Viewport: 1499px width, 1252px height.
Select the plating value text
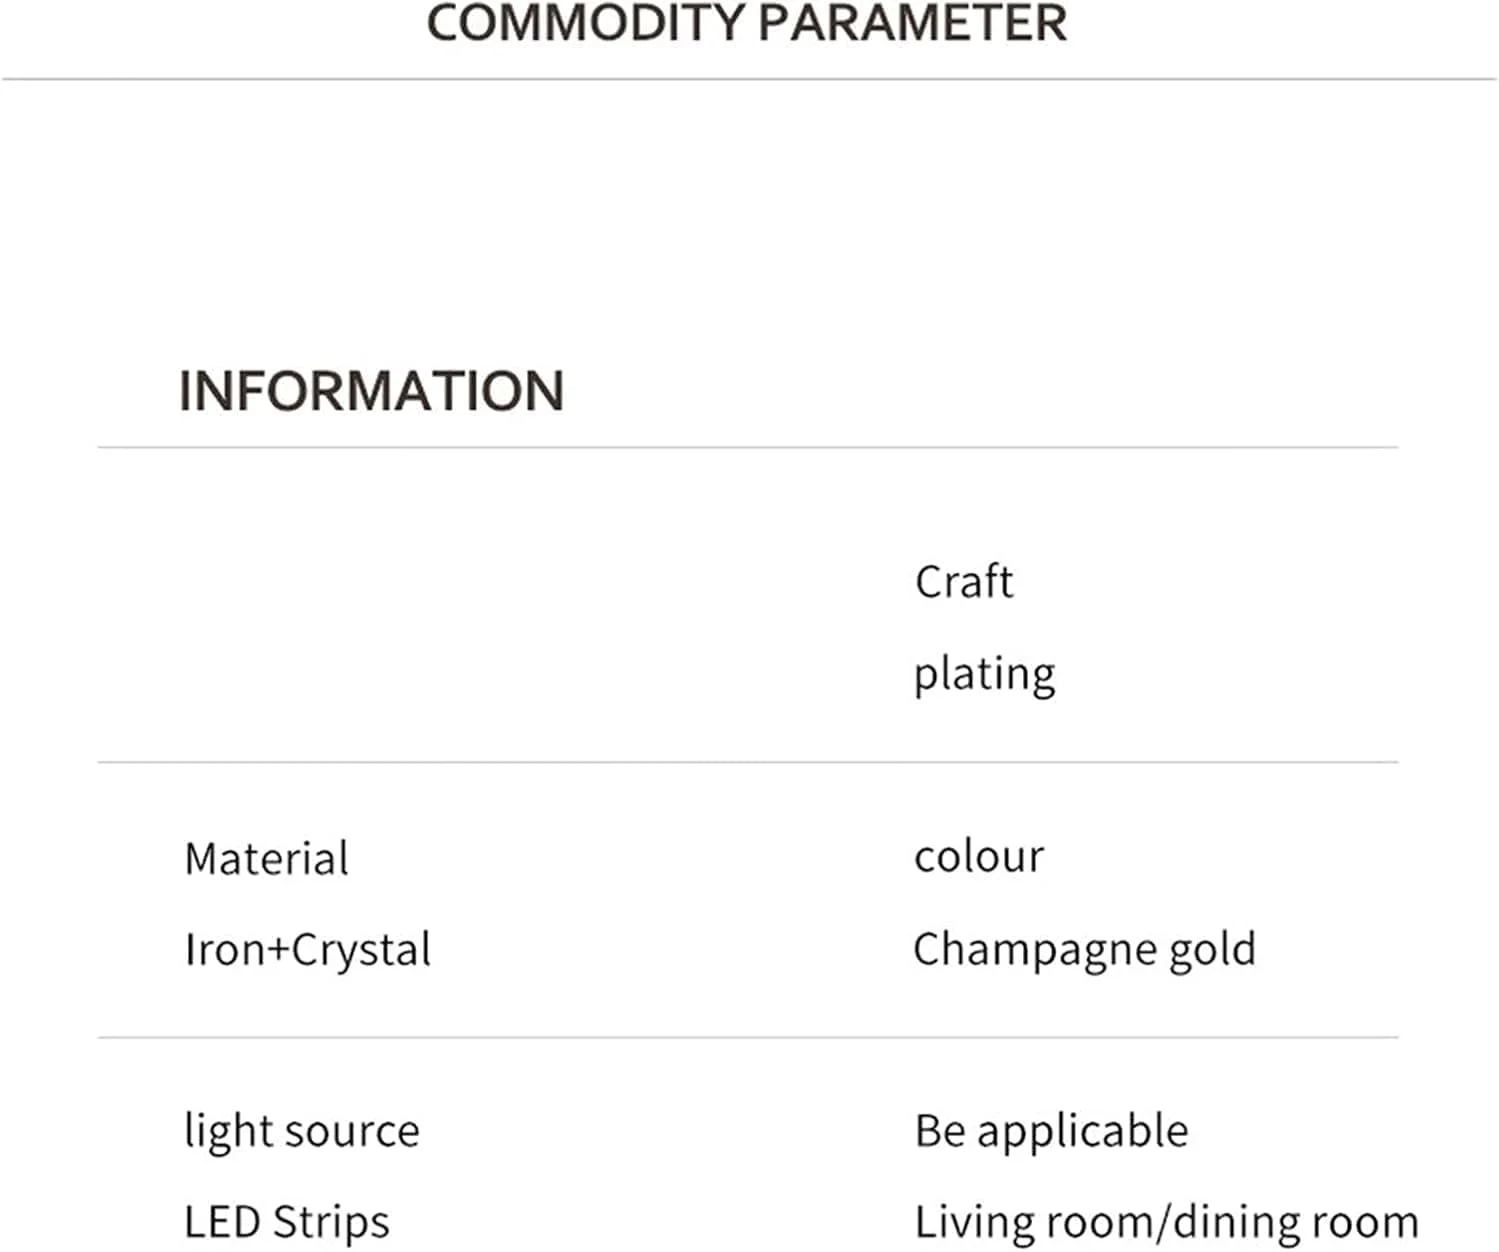coord(984,675)
